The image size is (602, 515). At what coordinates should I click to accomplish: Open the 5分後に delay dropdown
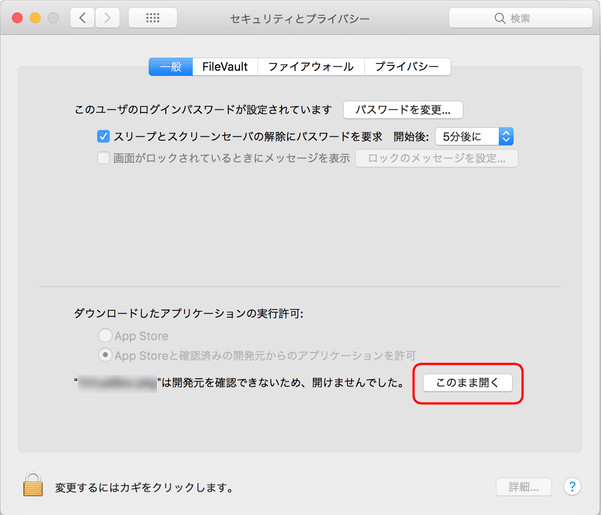pos(474,137)
